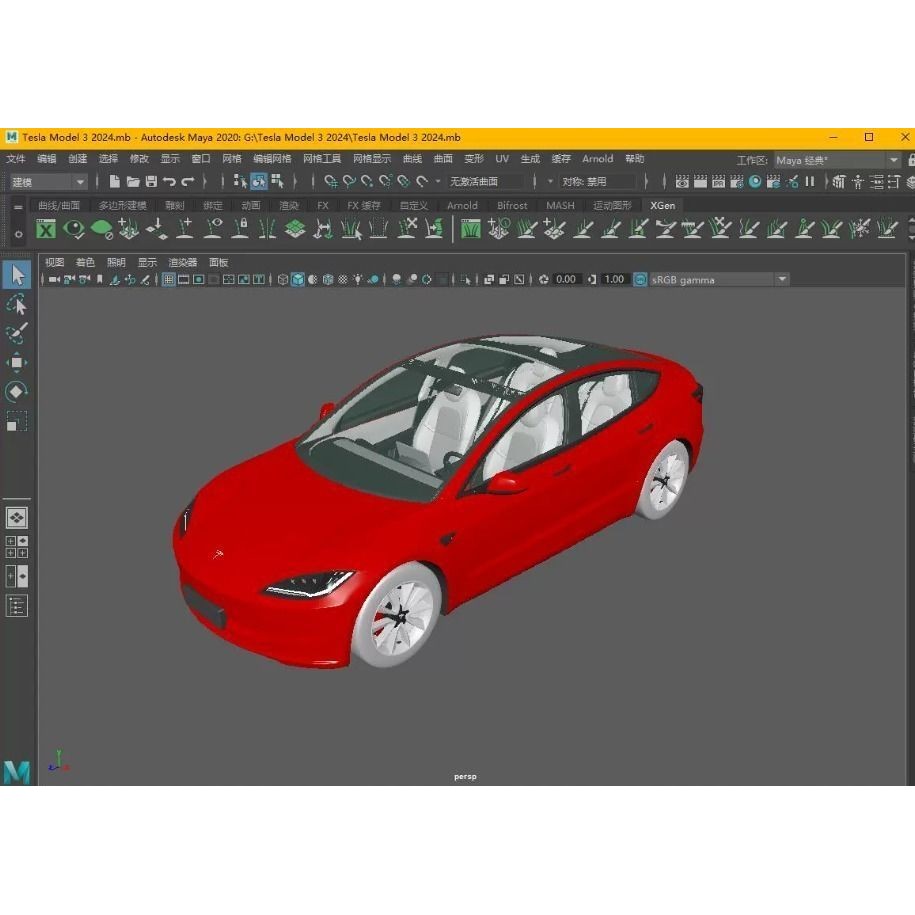The height and width of the screenshot is (915, 915).
Task: Open the Outliner from the toolbox
Action: (x=17, y=606)
